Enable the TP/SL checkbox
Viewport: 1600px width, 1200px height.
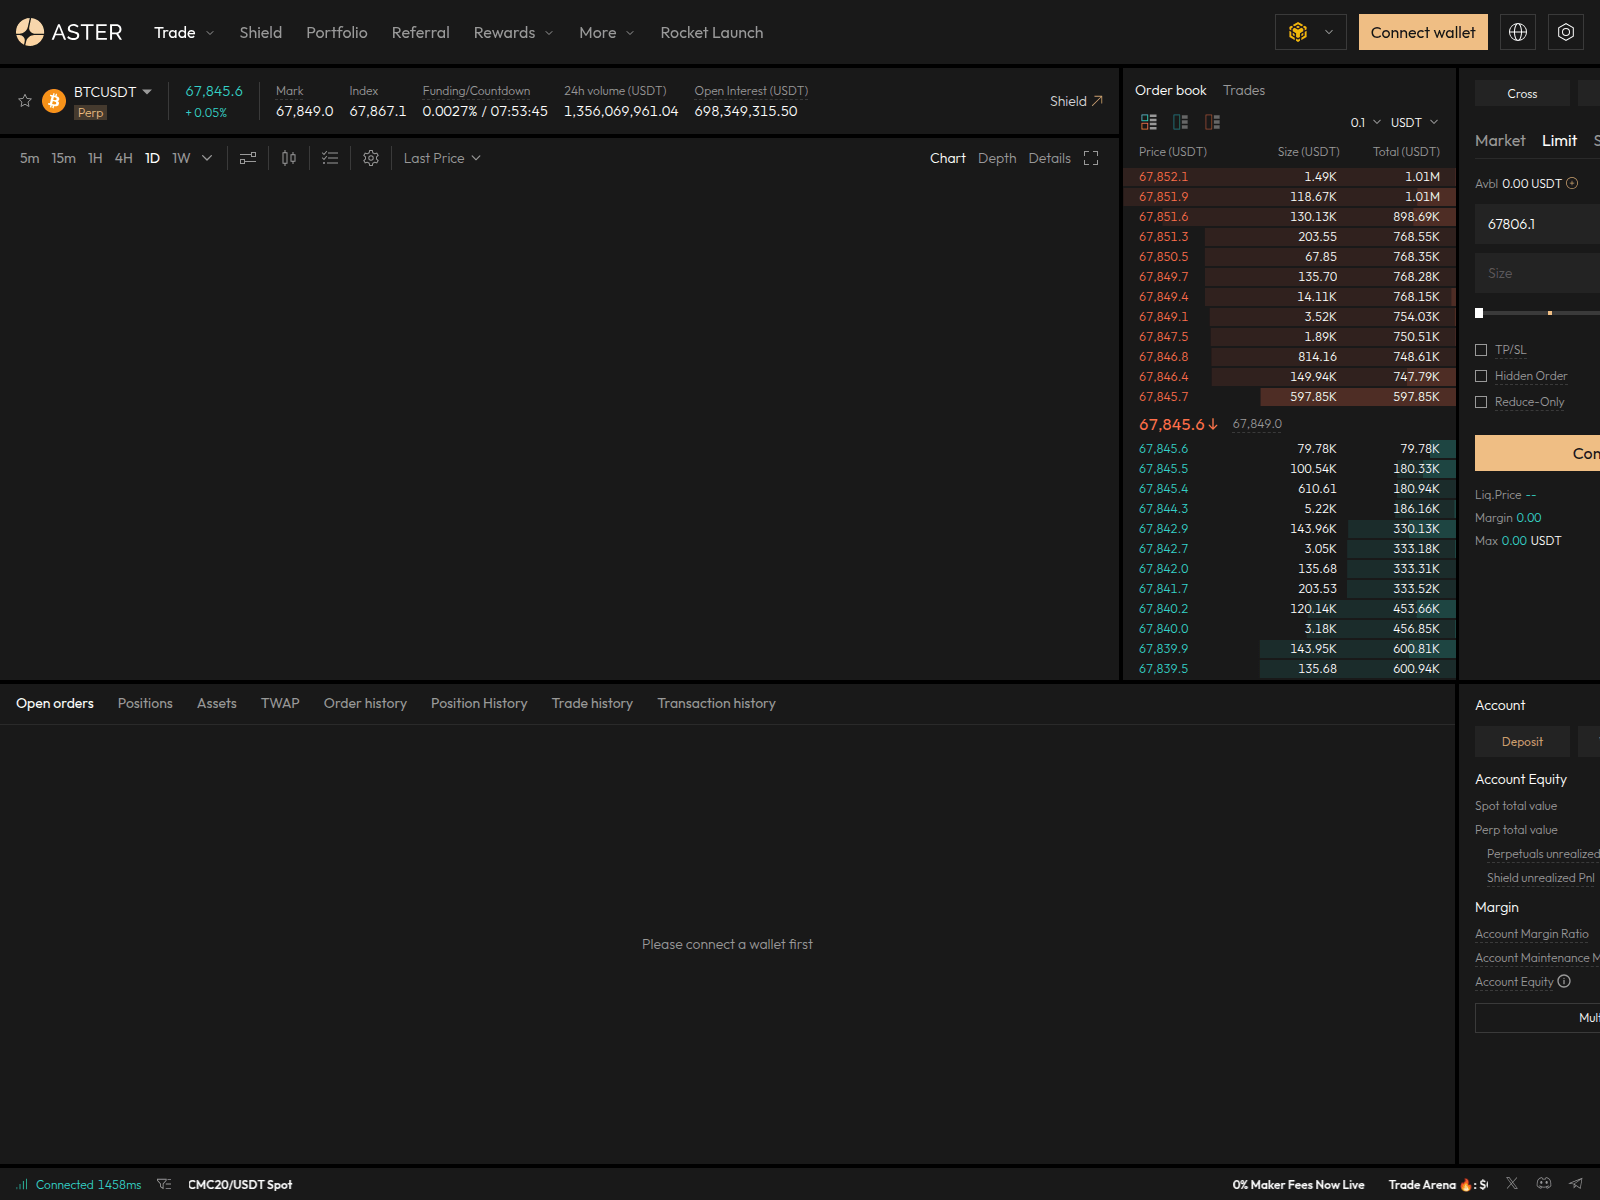pos(1481,350)
